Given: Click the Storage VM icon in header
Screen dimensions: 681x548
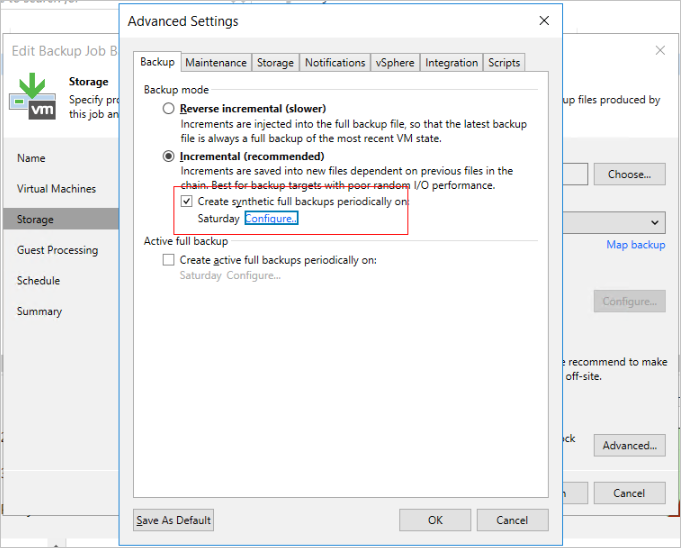Looking at the screenshot, I should click(32, 93).
